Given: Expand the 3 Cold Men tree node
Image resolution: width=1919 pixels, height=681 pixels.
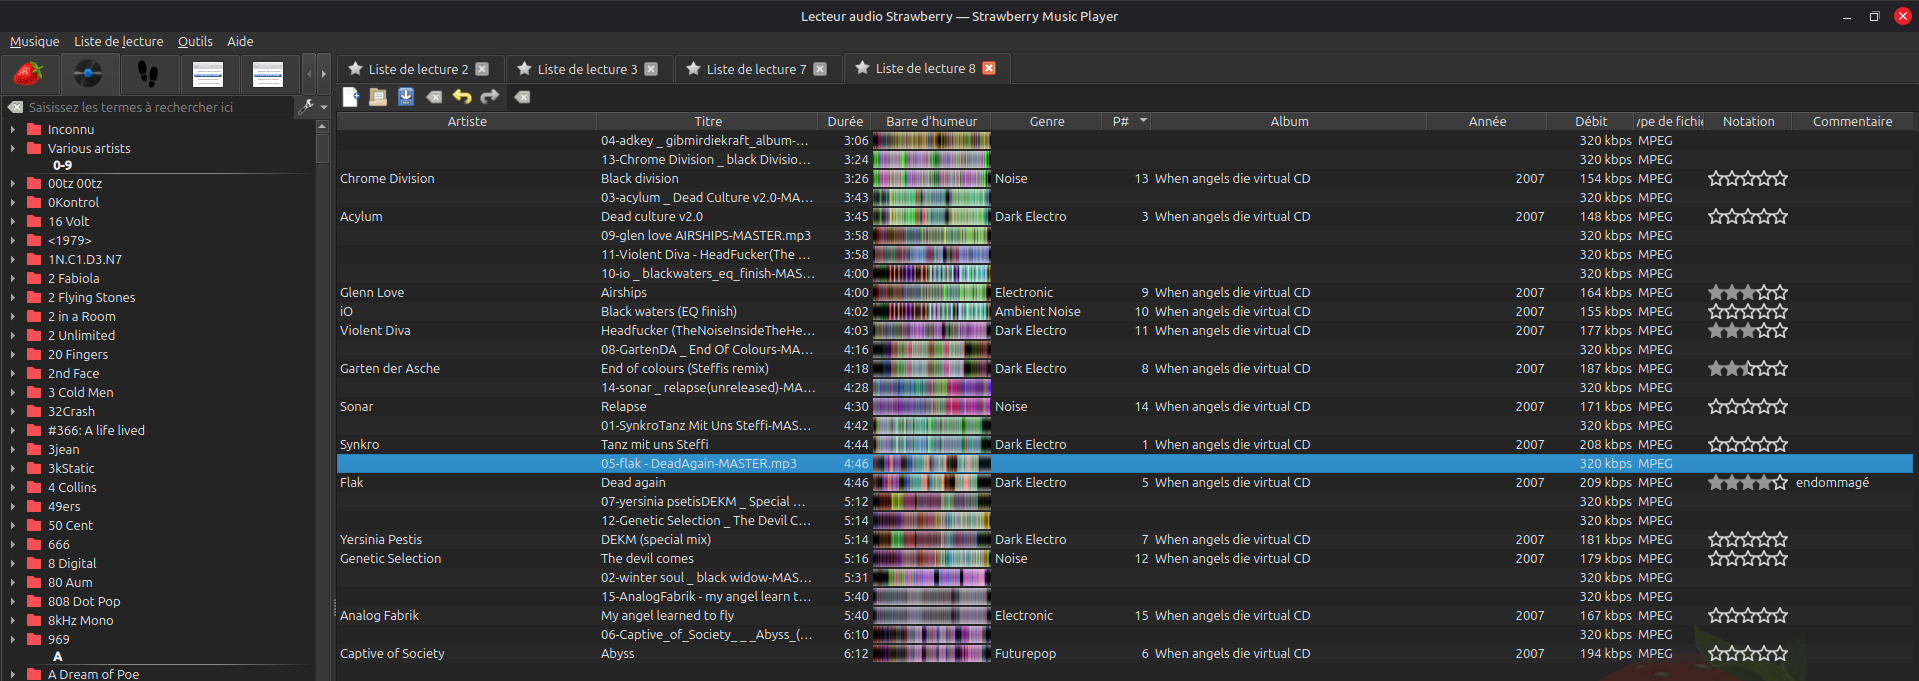Looking at the screenshot, I should point(12,392).
